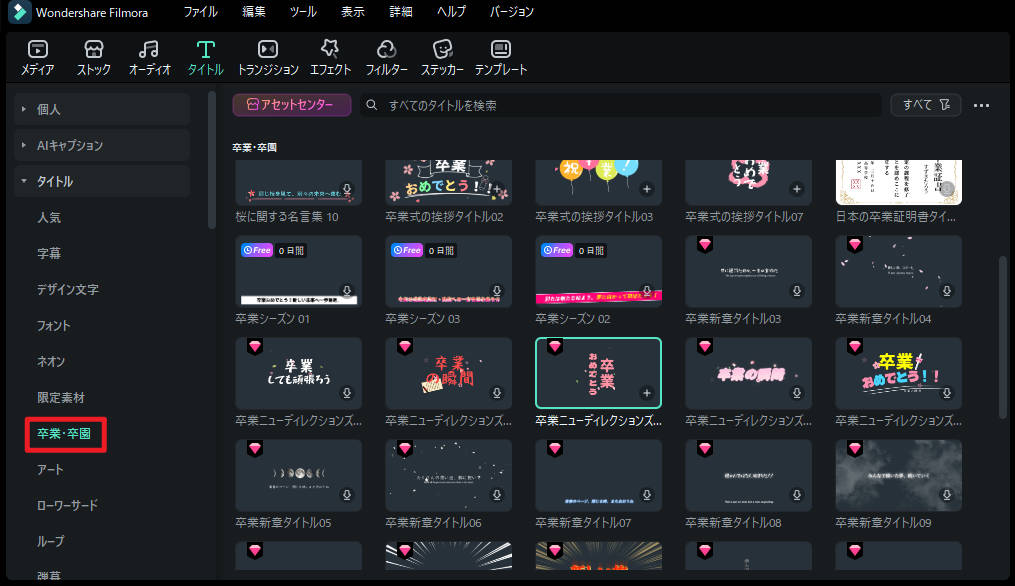This screenshot has width=1015, height=586.
Task: Collapse the タイトル category tree
Action: pyautogui.click(x=24, y=181)
